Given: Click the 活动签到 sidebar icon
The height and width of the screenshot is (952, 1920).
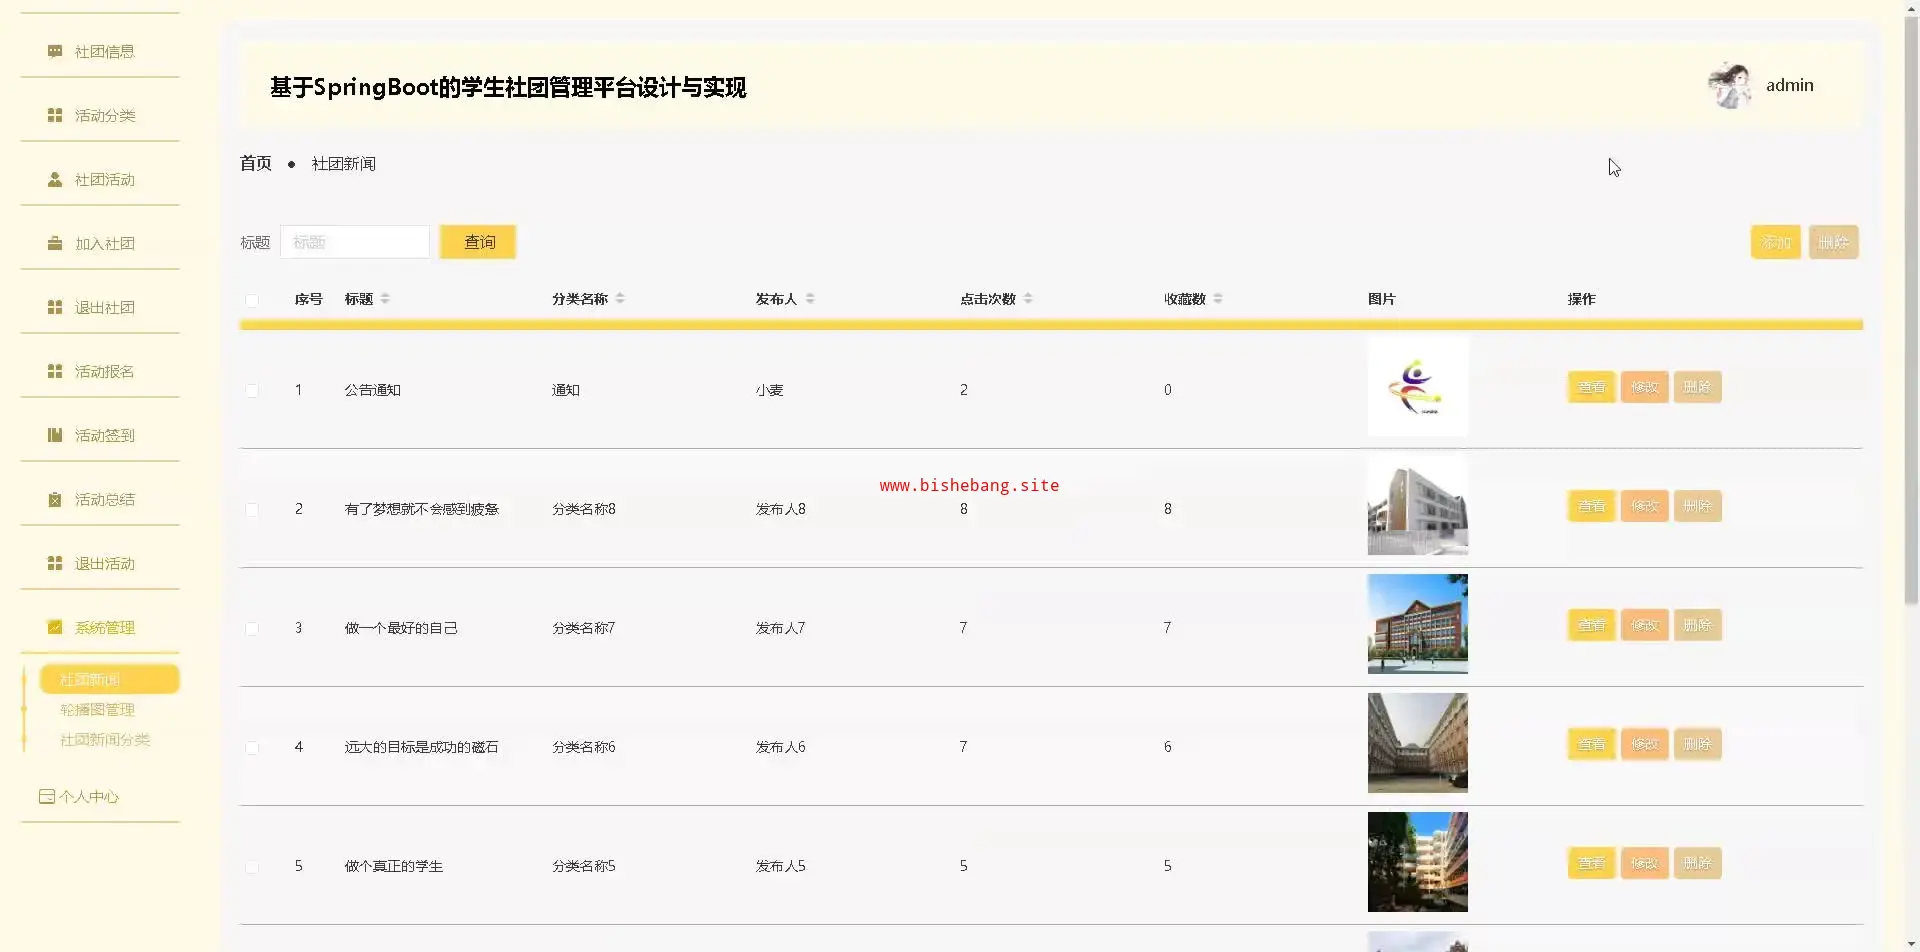Looking at the screenshot, I should 55,435.
